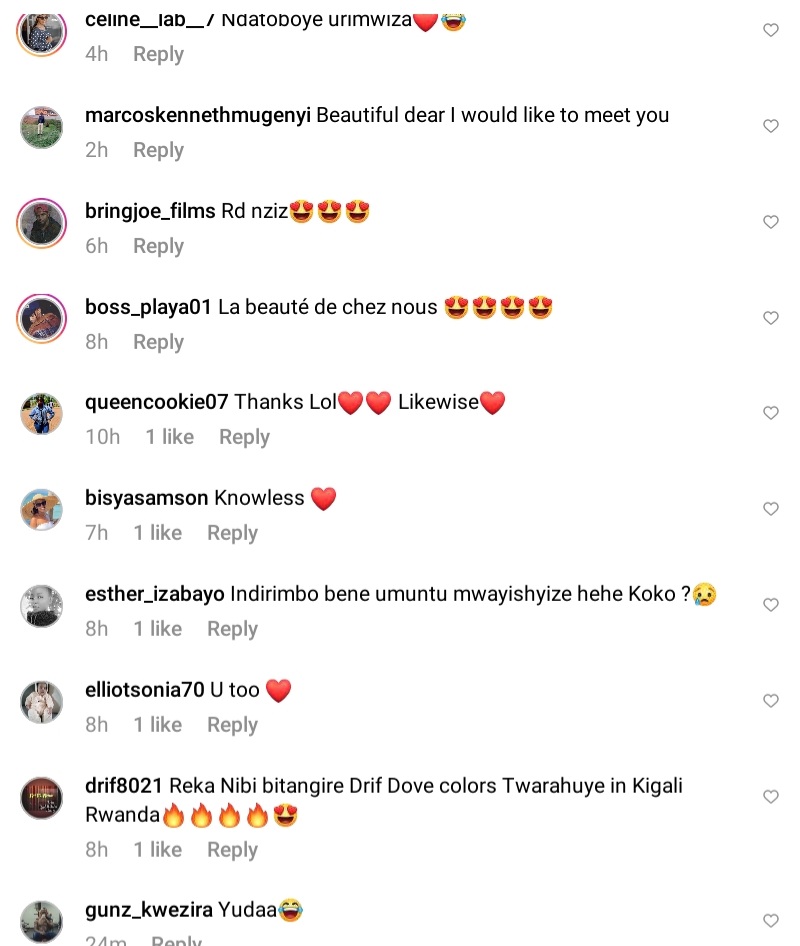This screenshot has width=800, height=946.
Task: Open the drif8021 username link
Action: coord(124,786)
